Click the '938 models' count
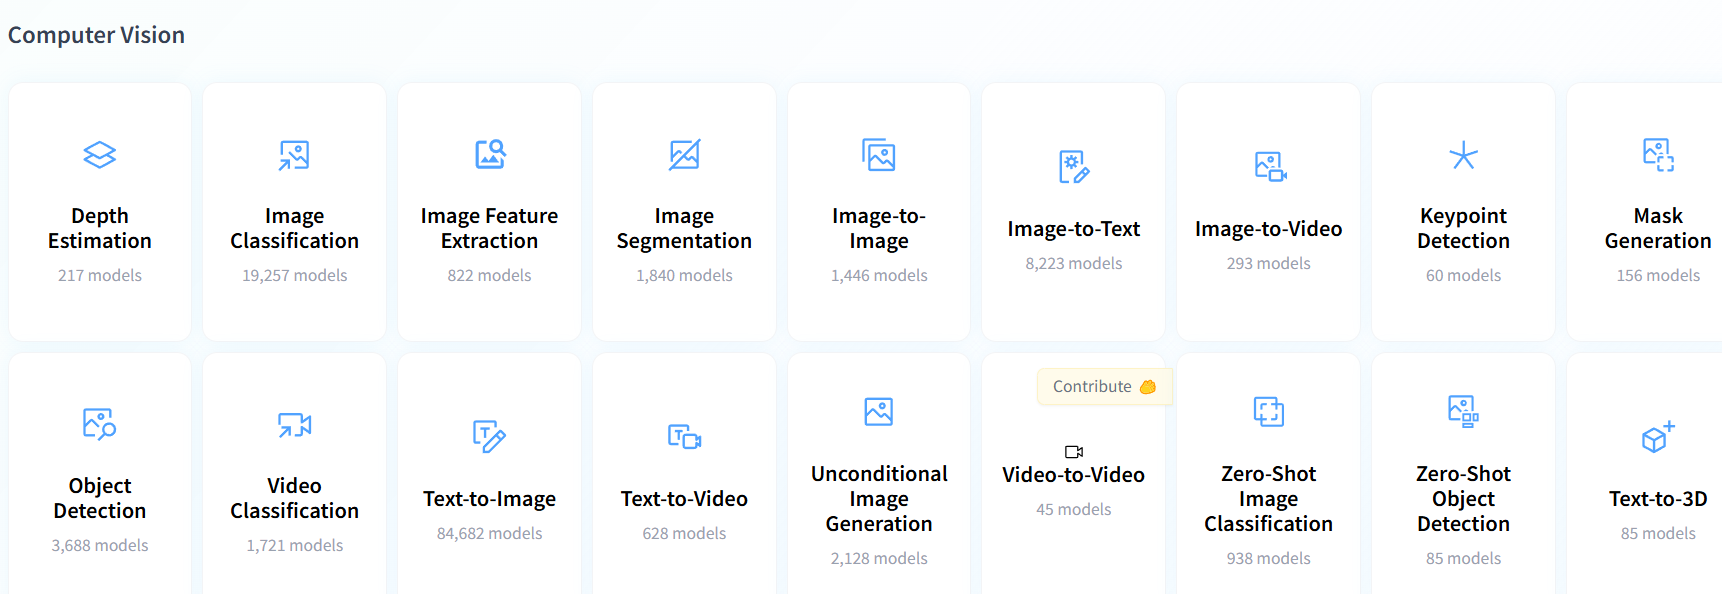The width and height of the screenshot is (1722, 594). [1268, 558]
